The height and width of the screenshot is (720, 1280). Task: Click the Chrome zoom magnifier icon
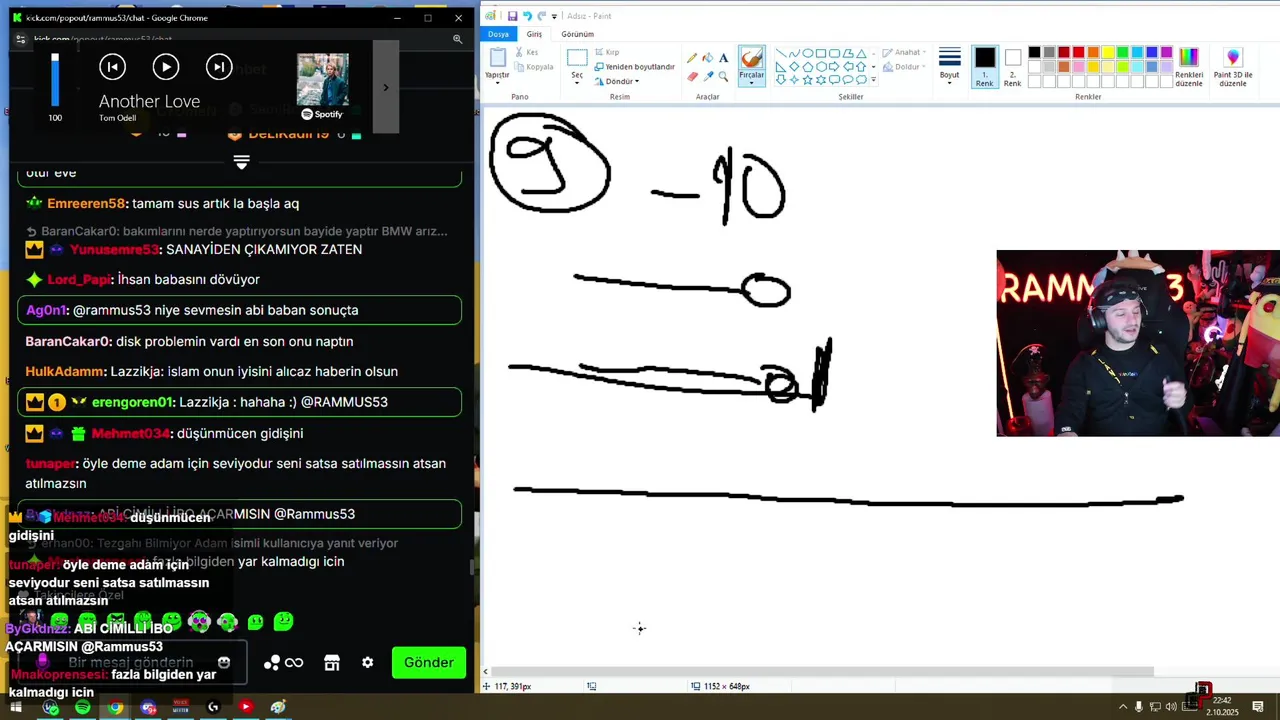tap(457, 39)
